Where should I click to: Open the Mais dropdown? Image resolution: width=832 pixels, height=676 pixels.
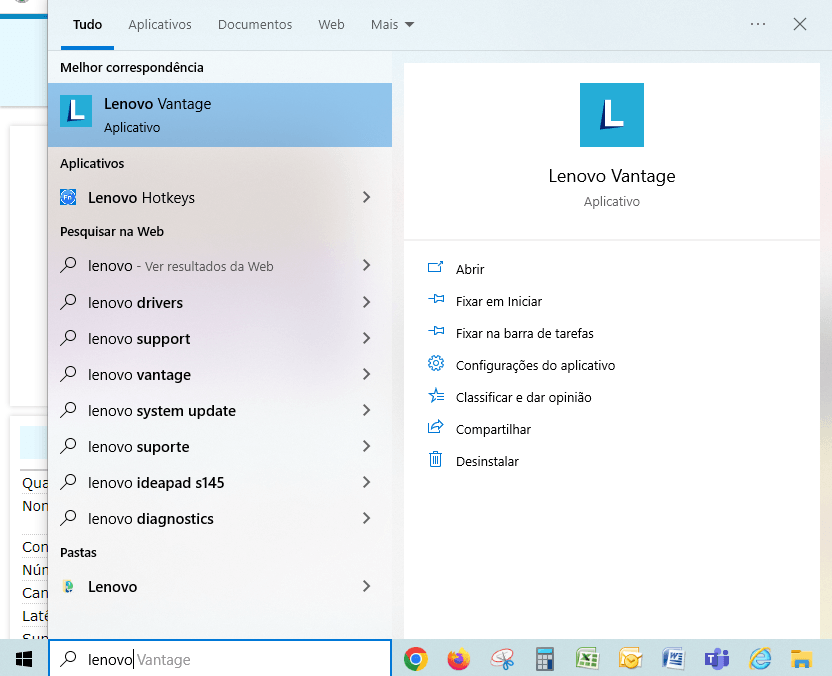click(x=392, y=24)
